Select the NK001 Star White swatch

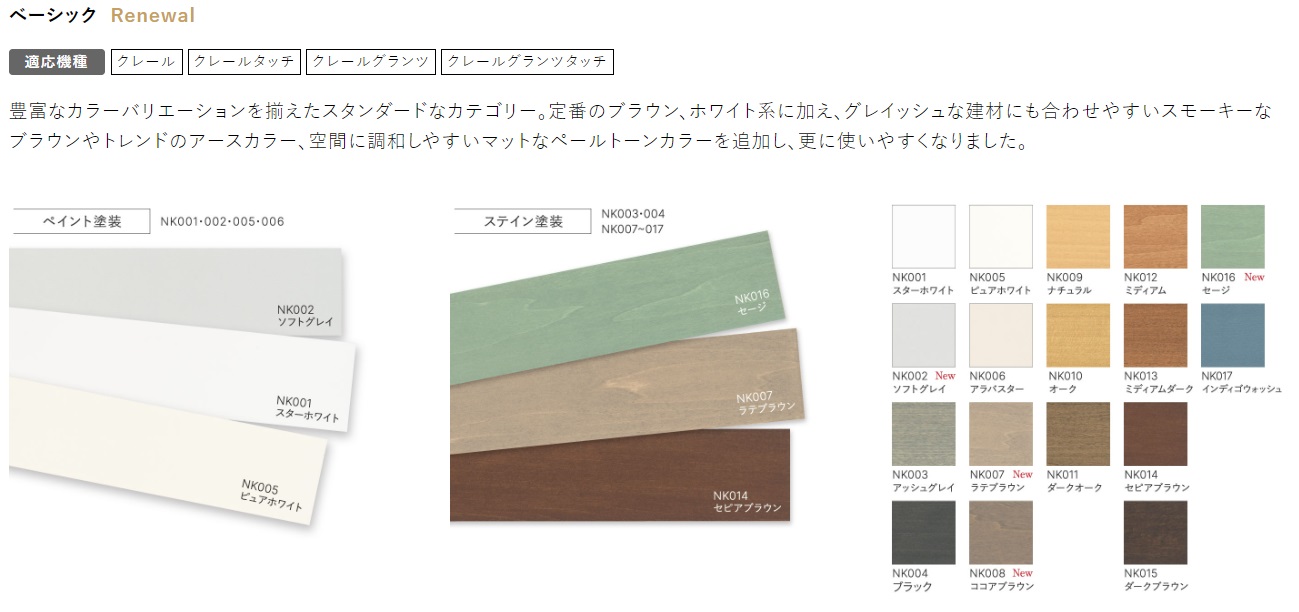pos(923,237)
